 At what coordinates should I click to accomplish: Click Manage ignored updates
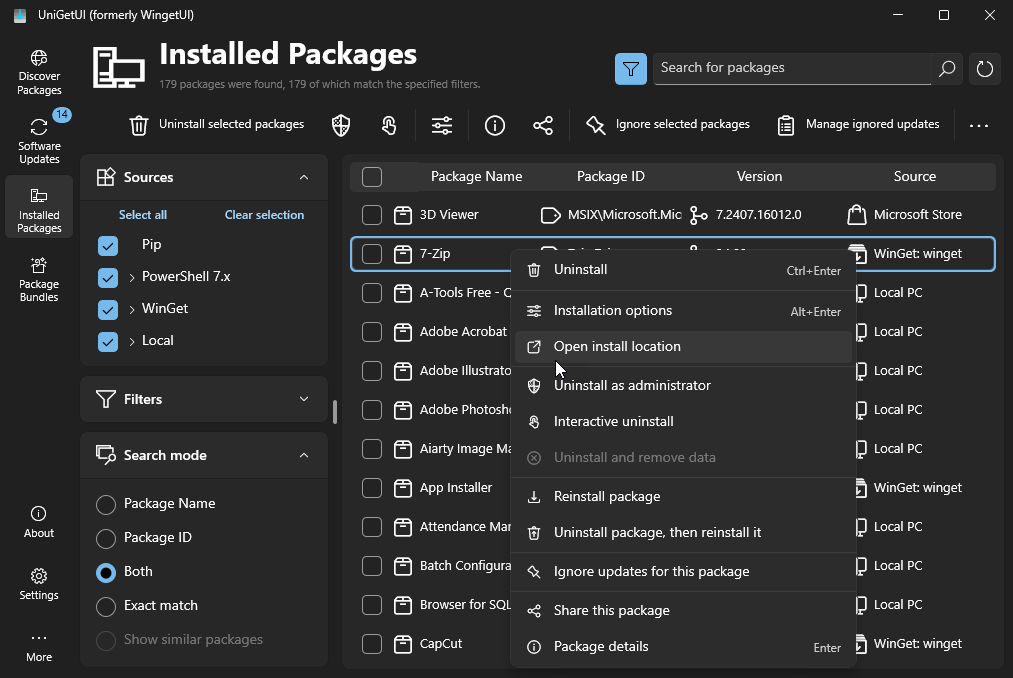point(859,125)
